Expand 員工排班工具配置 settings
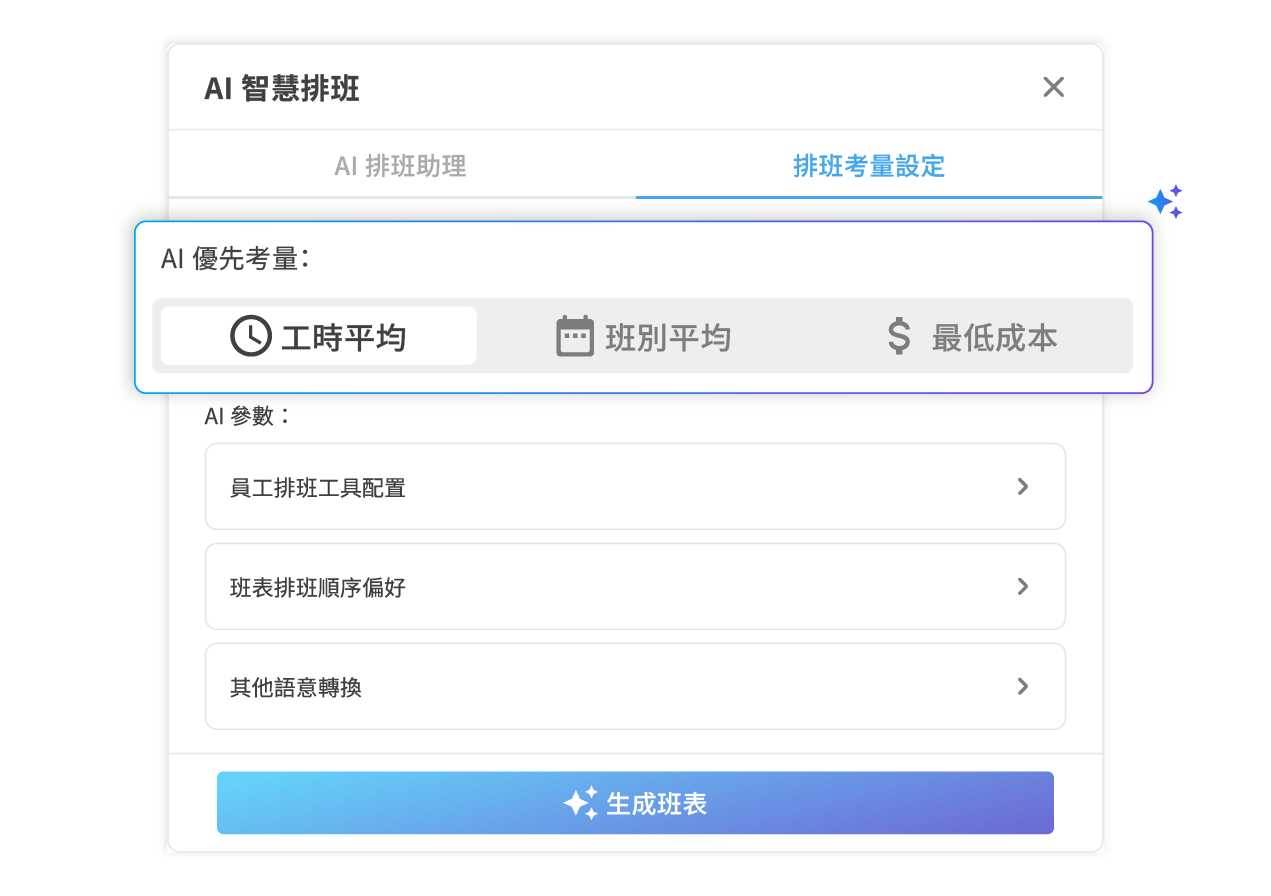 coord(634,487)
